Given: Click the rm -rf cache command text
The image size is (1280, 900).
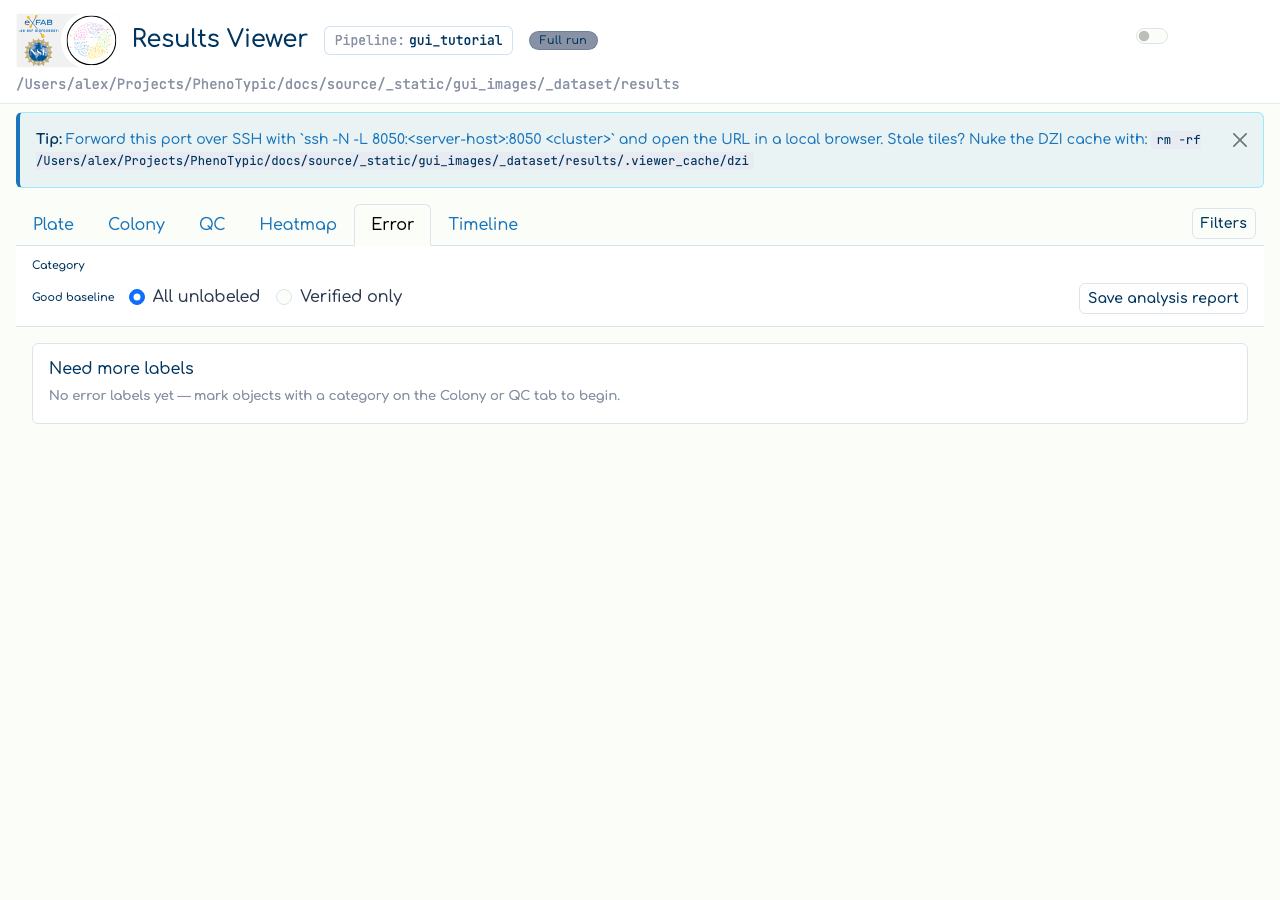Looking at the screenshot, I should tap(617, 150).
